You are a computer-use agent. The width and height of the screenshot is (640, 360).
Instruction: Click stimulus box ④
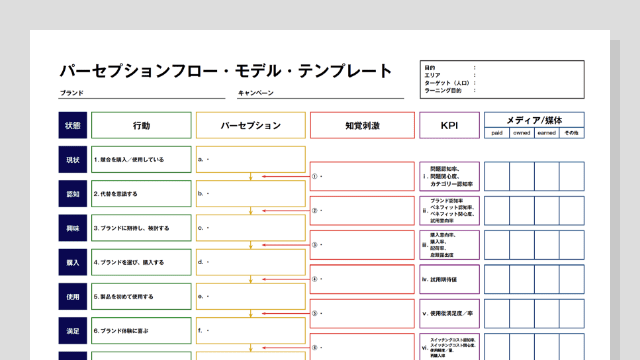pos(362,279)
